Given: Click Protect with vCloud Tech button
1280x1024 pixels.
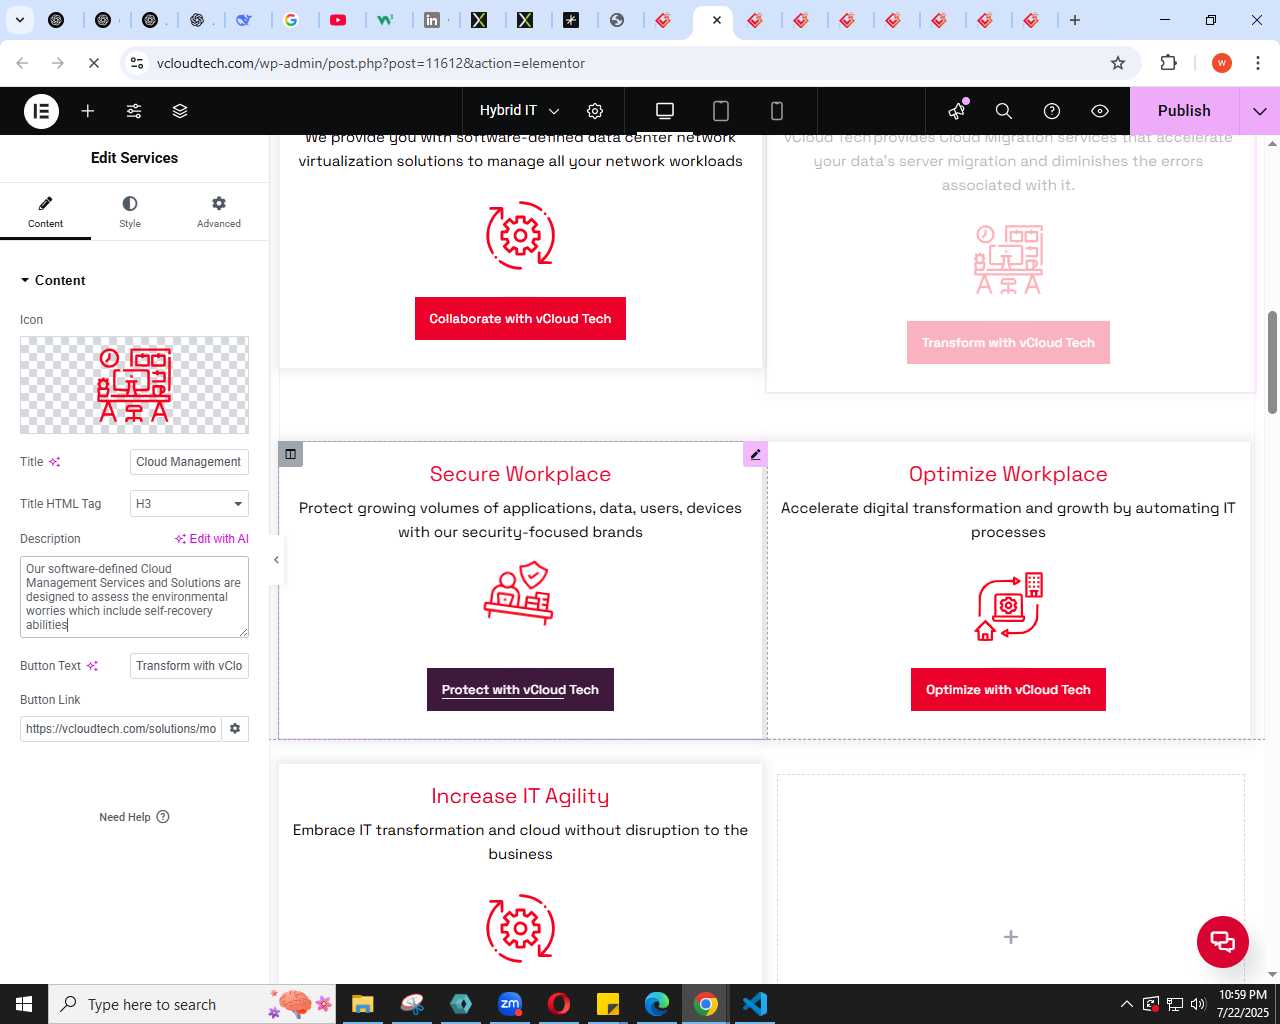Looking at the screenshot, I should point(520,690).
